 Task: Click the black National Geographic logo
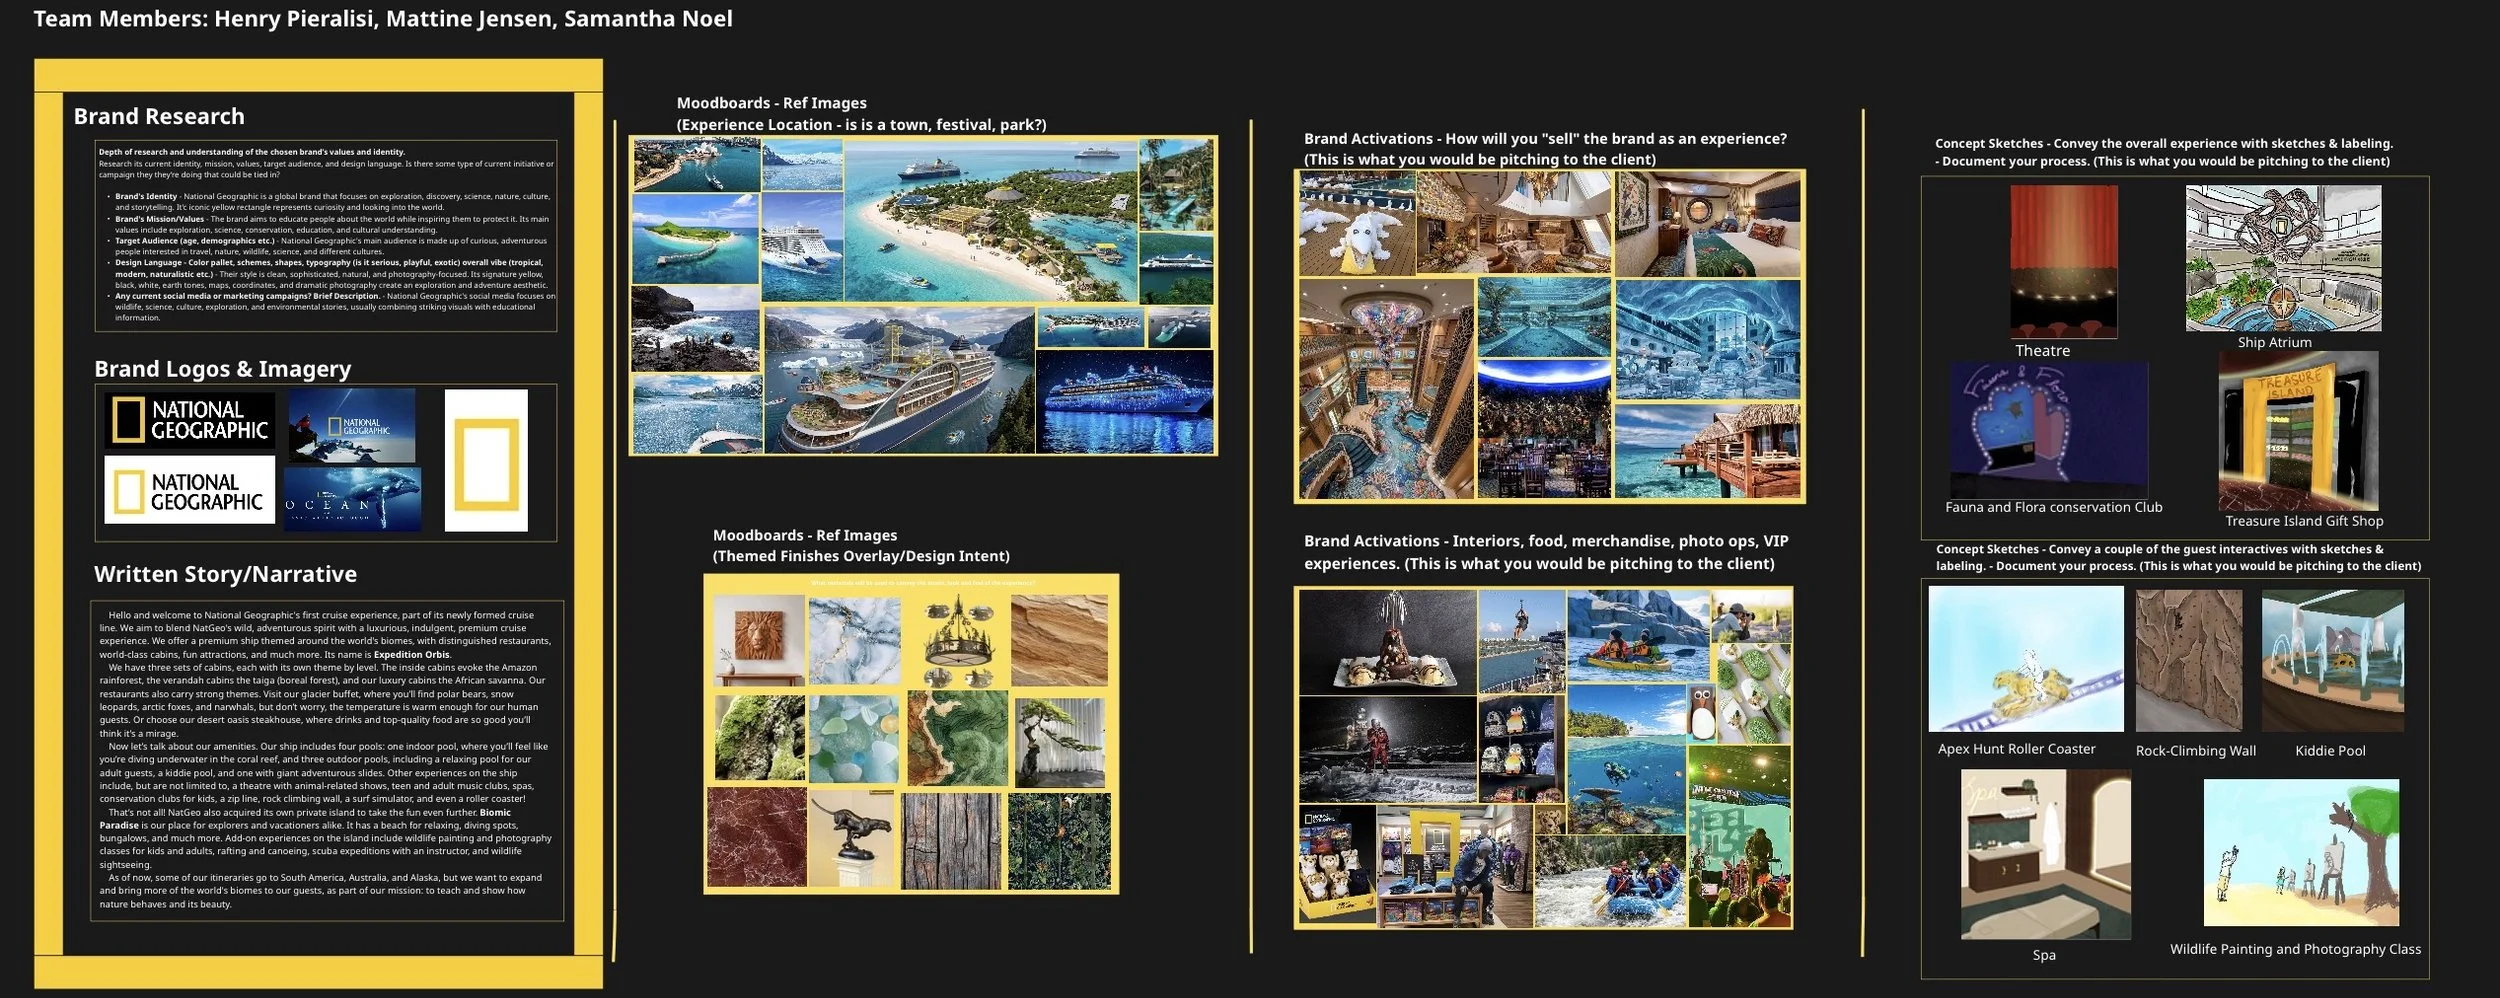pyautogui.click(x=189, y=420)
